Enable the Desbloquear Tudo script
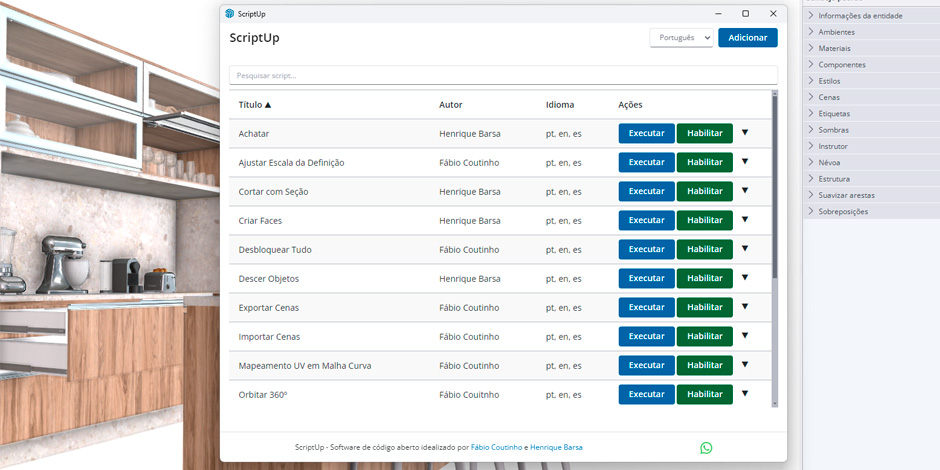The height and width of the screenshot is (470, 940). click(704, 249)
